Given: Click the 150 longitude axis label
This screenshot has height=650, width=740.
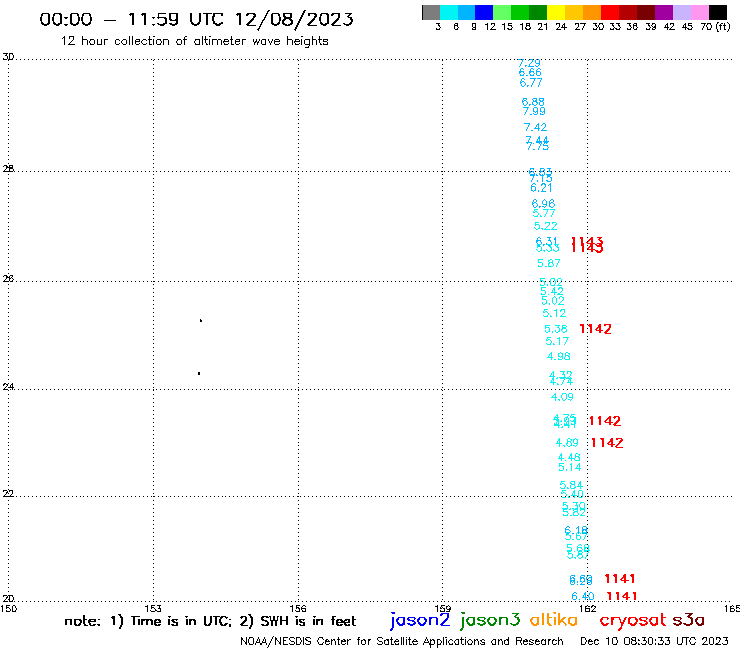Looking at the screenshot, I should coord(8,608).
